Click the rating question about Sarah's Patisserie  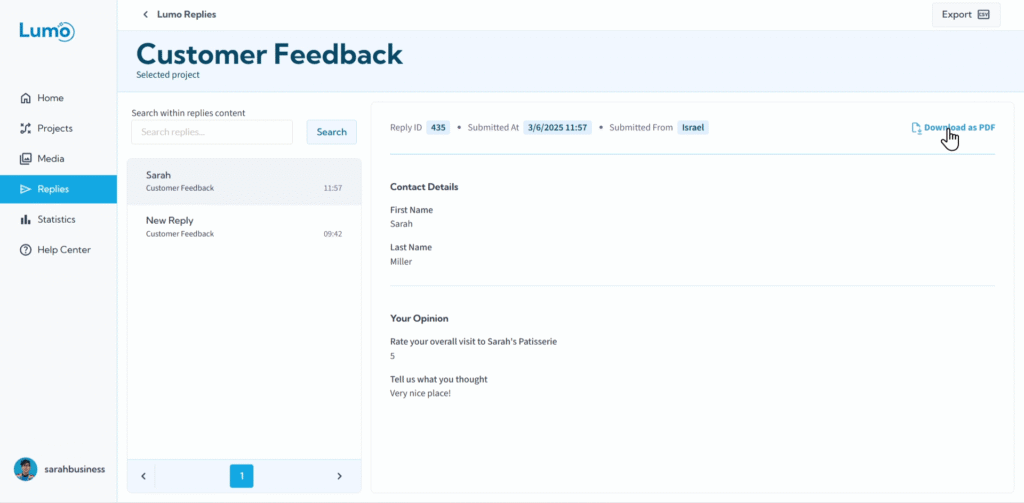[473, 342]
